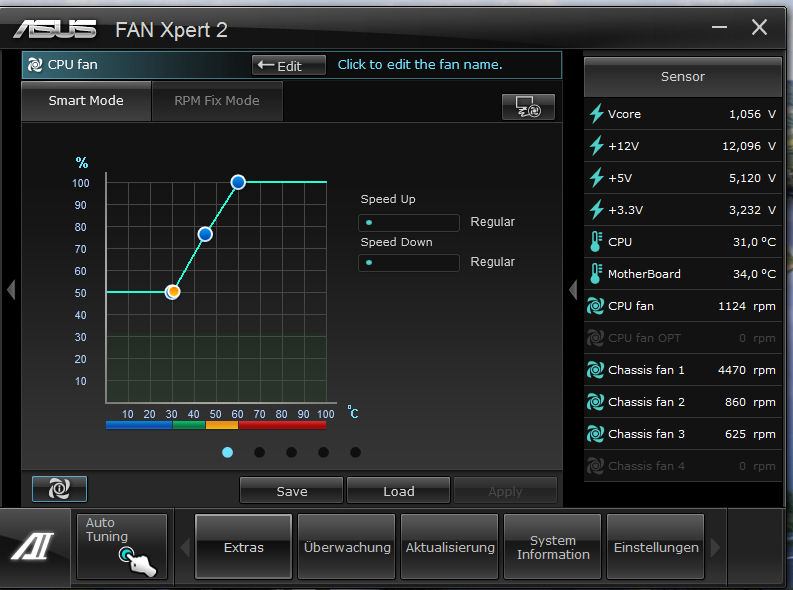Click the MotherBoard temperature 34,0 °C
This screenshot has height=590, width=793.
click(x=754, y=274)
